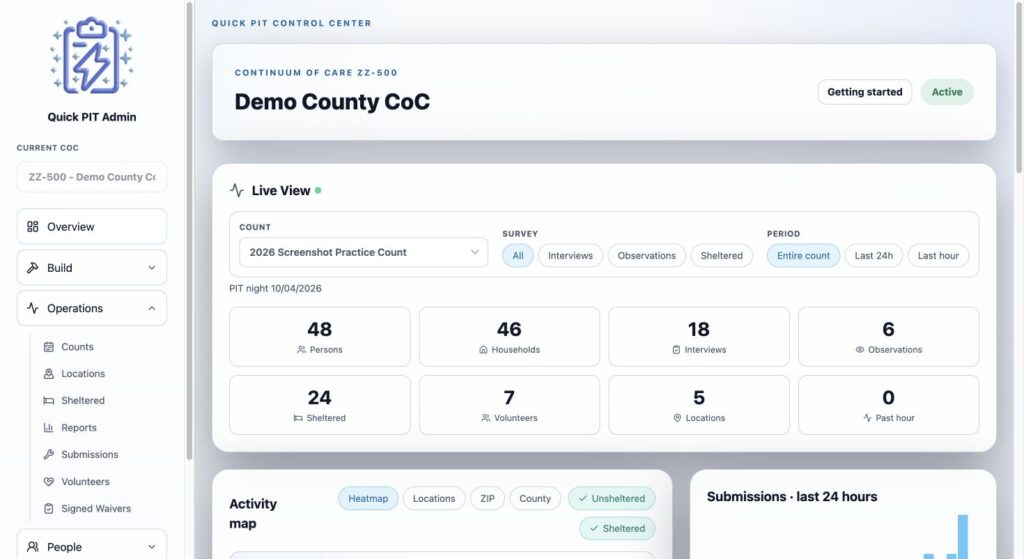Click the main page vertical scrollbar

coord(1019,86)
